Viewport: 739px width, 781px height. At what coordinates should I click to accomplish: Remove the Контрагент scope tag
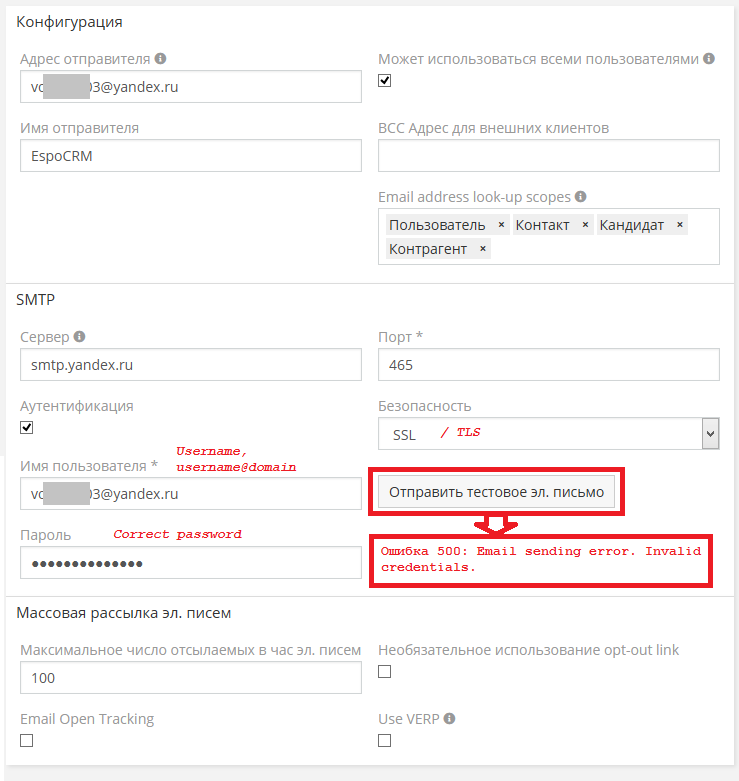coord(482,249)
